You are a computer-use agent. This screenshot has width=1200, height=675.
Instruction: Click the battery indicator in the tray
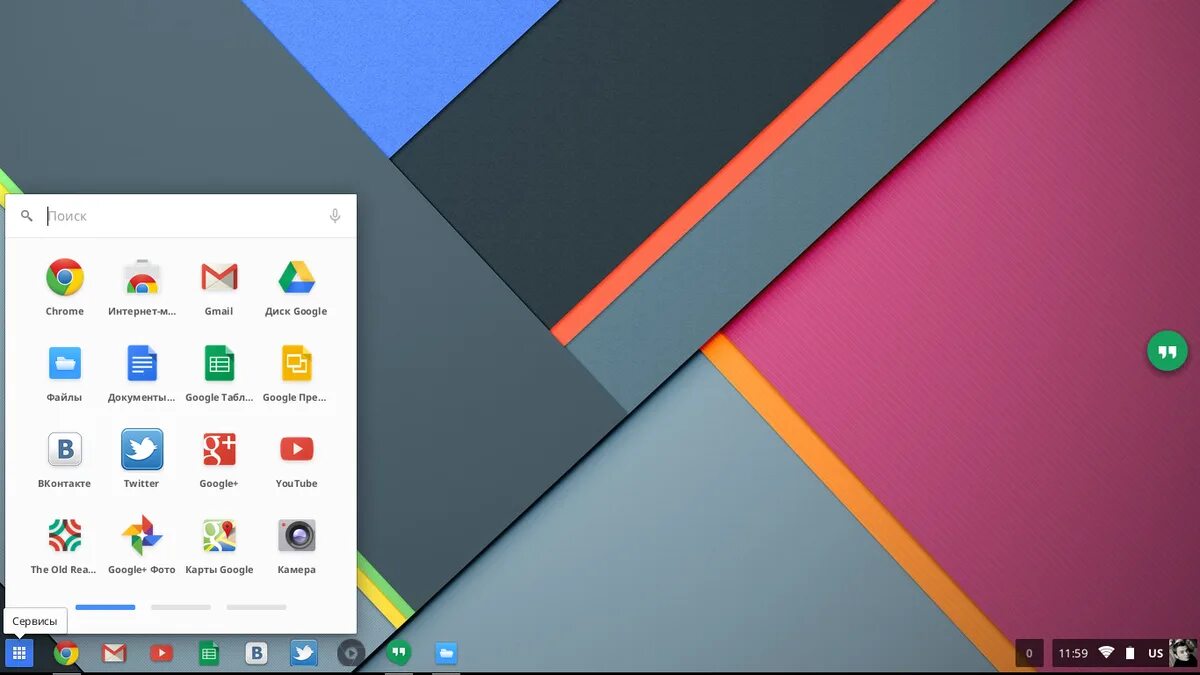pyautogui.click(x=1130, y=654)
